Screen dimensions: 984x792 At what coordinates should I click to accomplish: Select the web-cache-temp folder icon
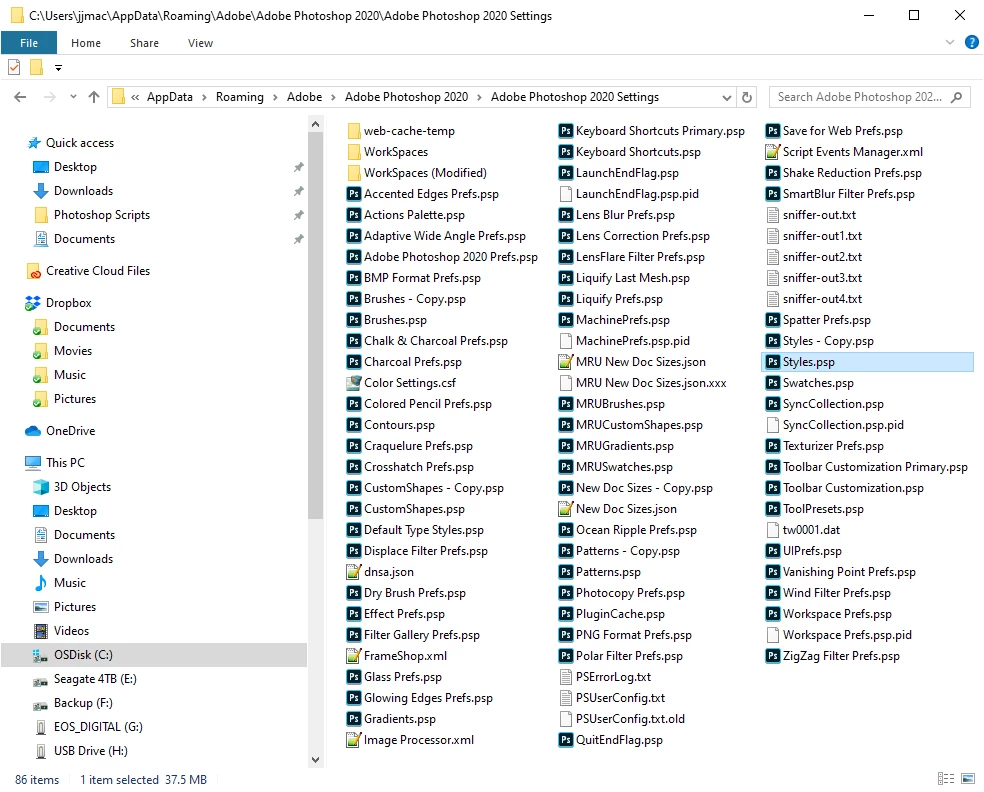tap(354, 131)
